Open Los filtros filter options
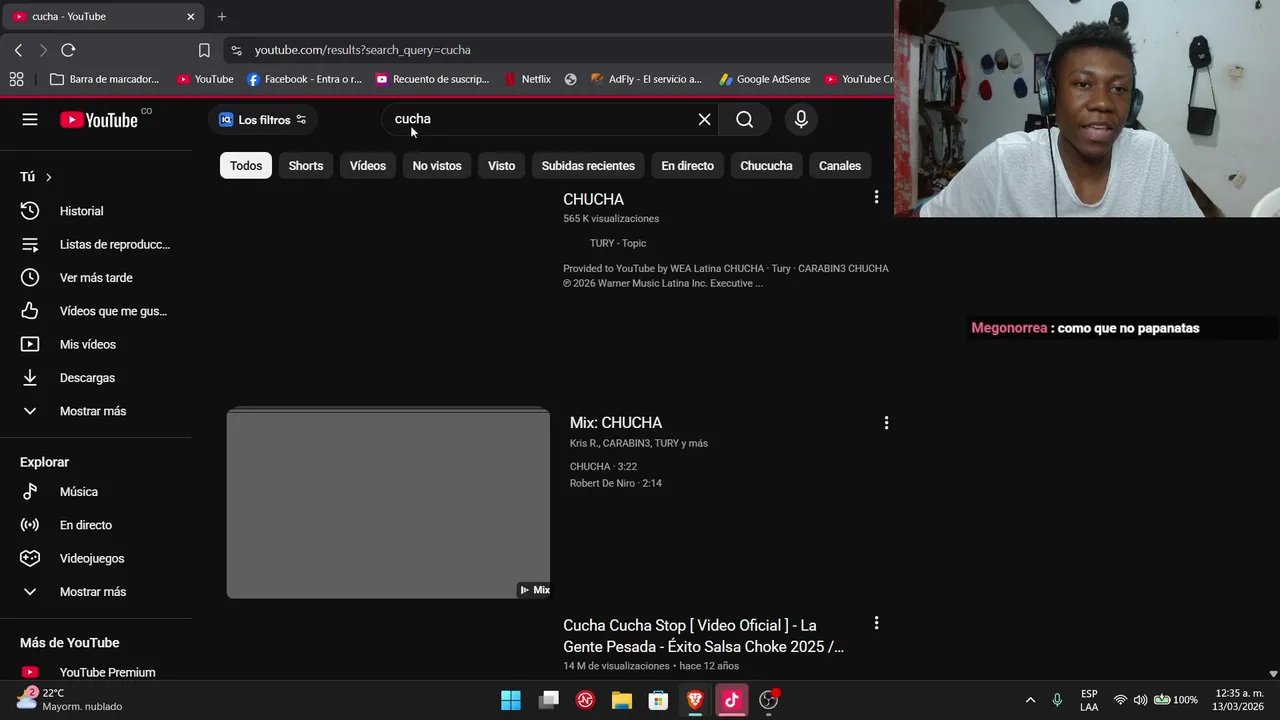Screen dimensions: 1280x720 (x=263, y=120)
